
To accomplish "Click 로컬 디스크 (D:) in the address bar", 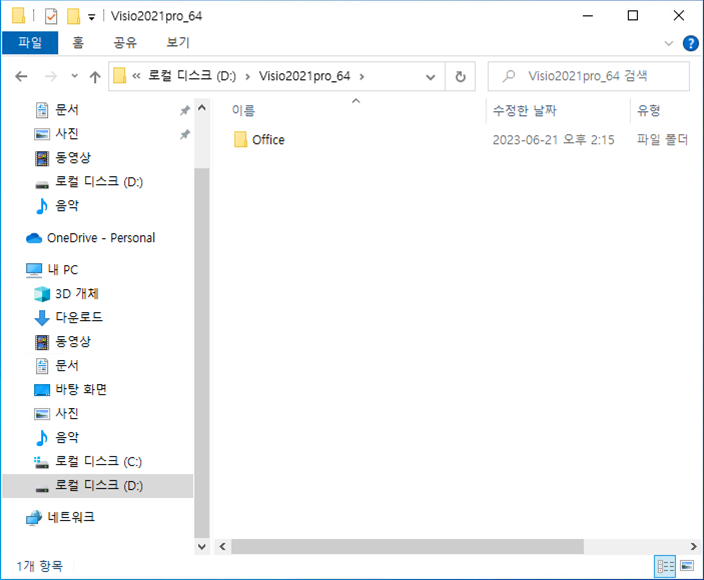I will click(192, 76).
